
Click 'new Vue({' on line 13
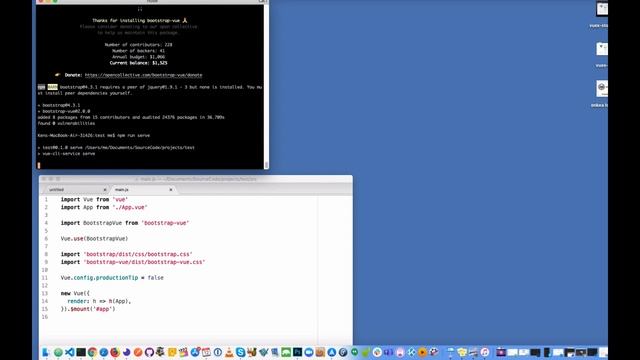[x=75, y=293]
